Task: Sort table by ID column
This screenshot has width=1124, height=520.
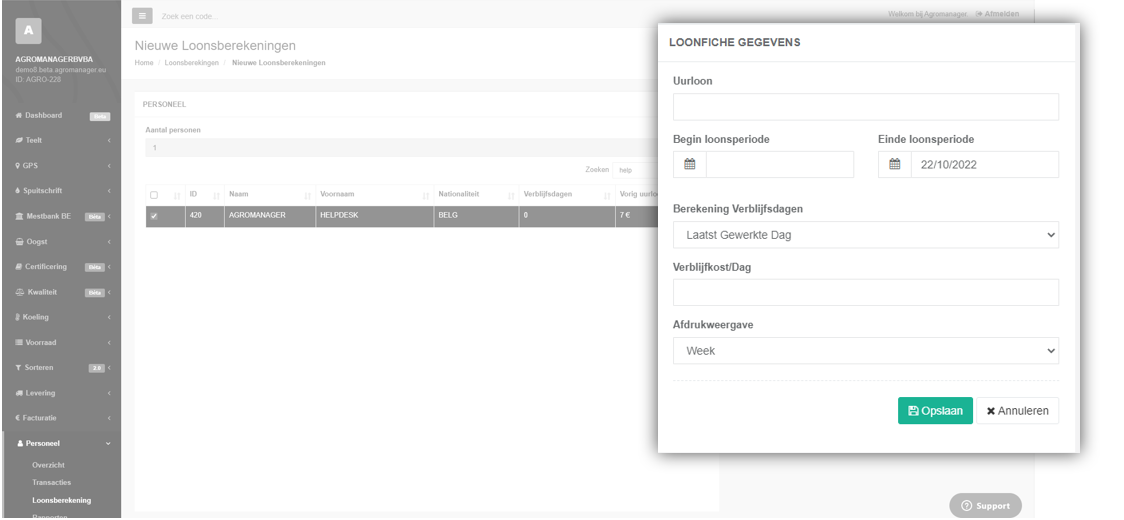Action: tap(204, 195)
